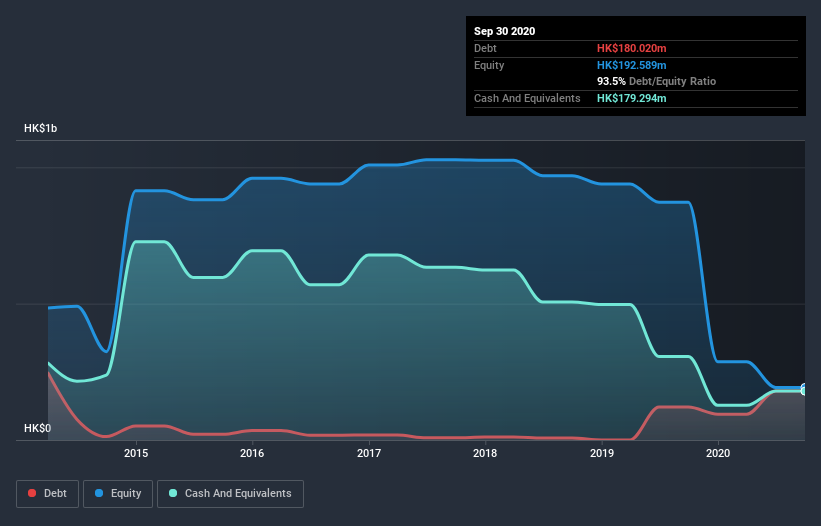This screenshot has height=526, width=821.
Task: Click the Equity row label in tooltip
Action: click(x=489, y=65)
